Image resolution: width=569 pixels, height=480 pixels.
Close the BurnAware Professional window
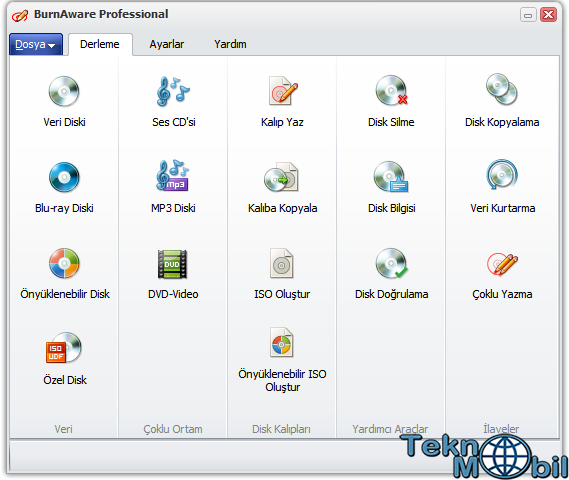point(548,15)
